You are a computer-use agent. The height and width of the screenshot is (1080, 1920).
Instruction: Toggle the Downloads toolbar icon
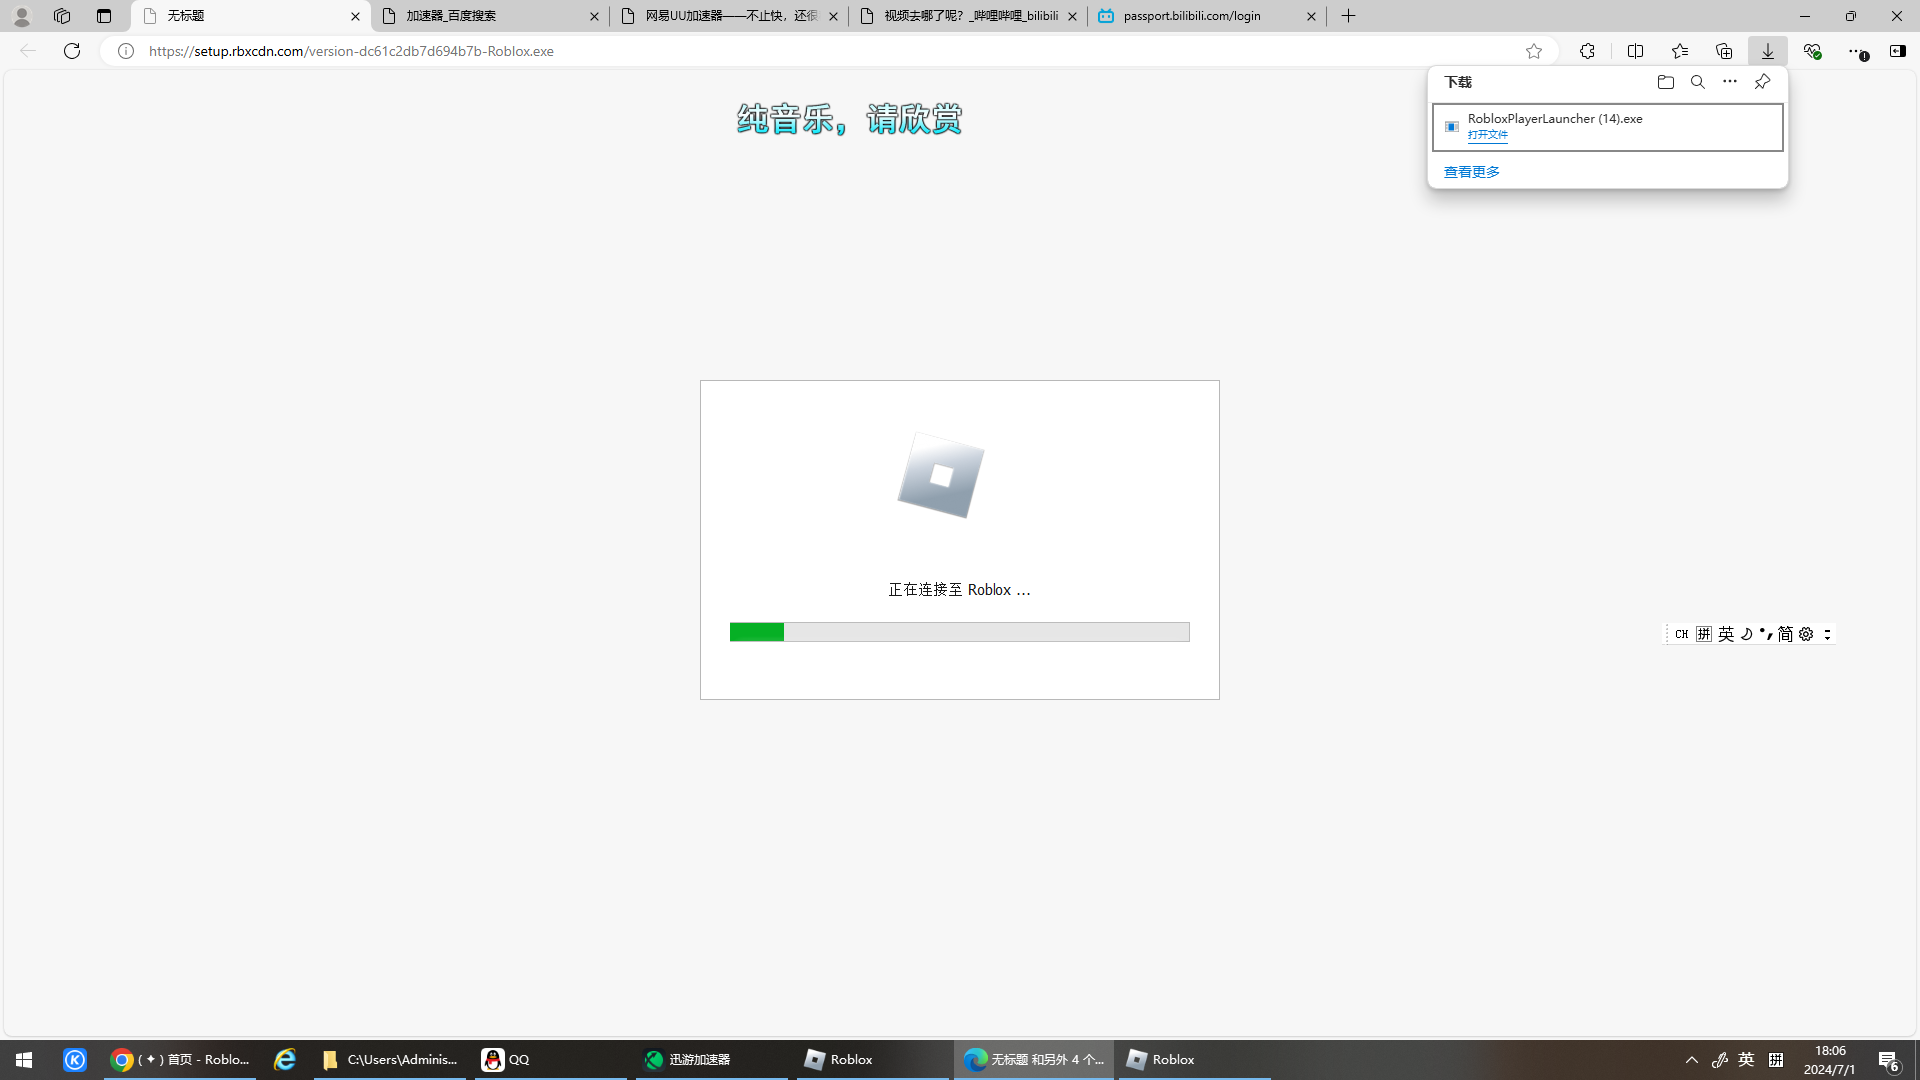click(1768, 51)
